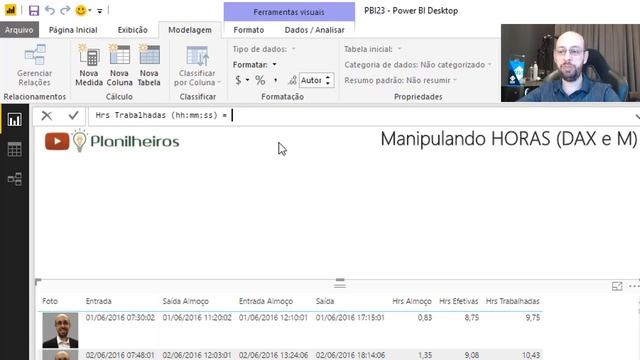Sort by Entrada Almoço column header

266,301
